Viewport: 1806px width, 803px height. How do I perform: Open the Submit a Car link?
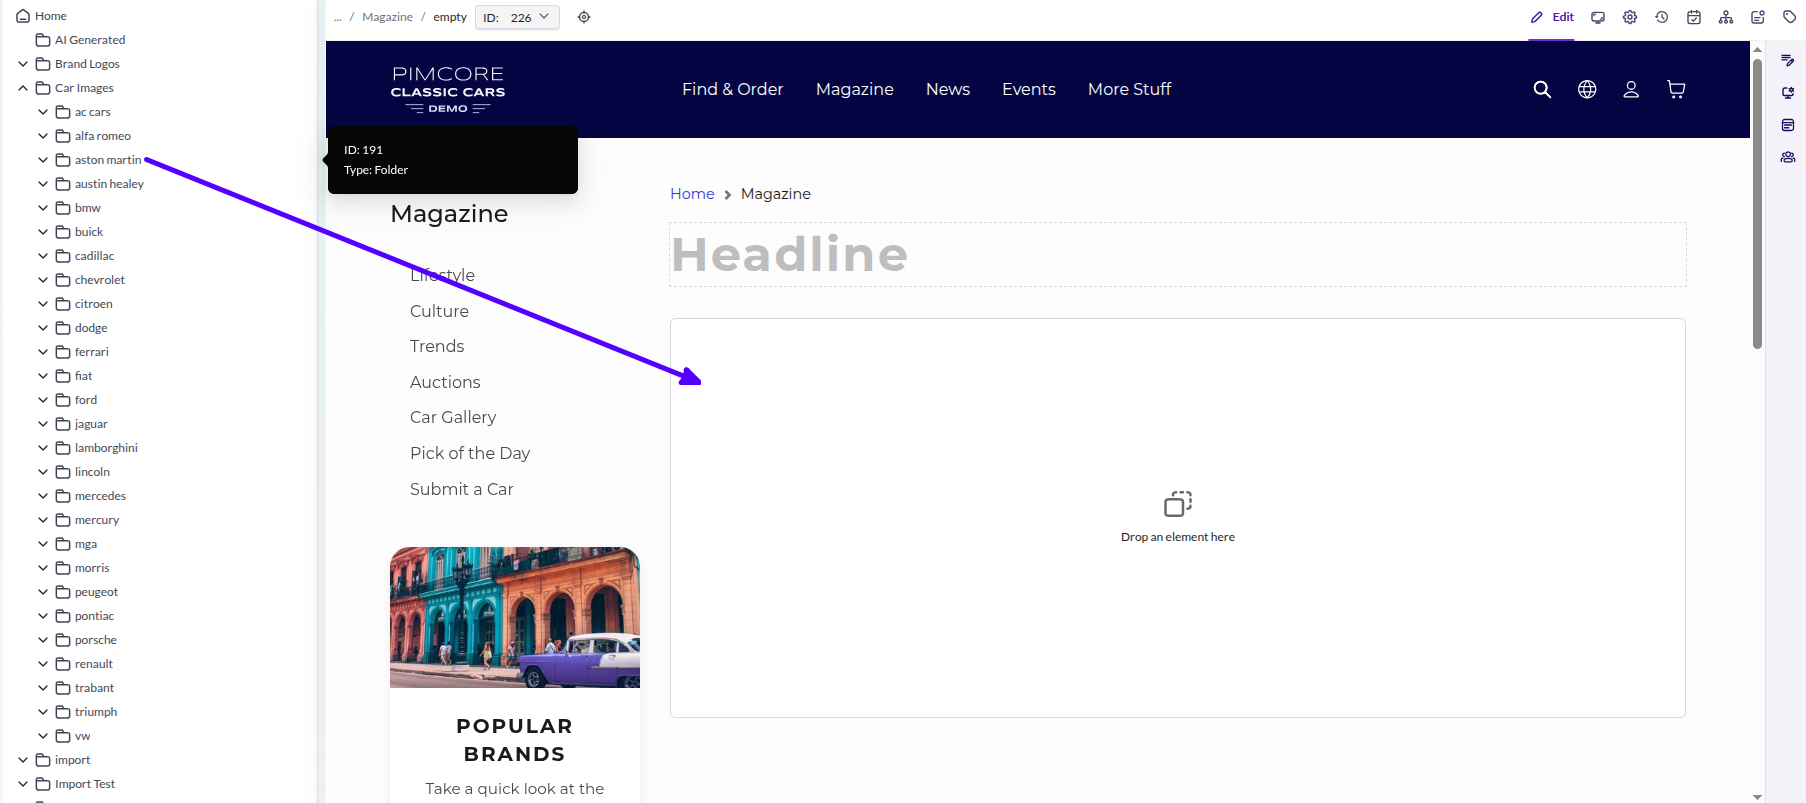(x=462, y=489)
